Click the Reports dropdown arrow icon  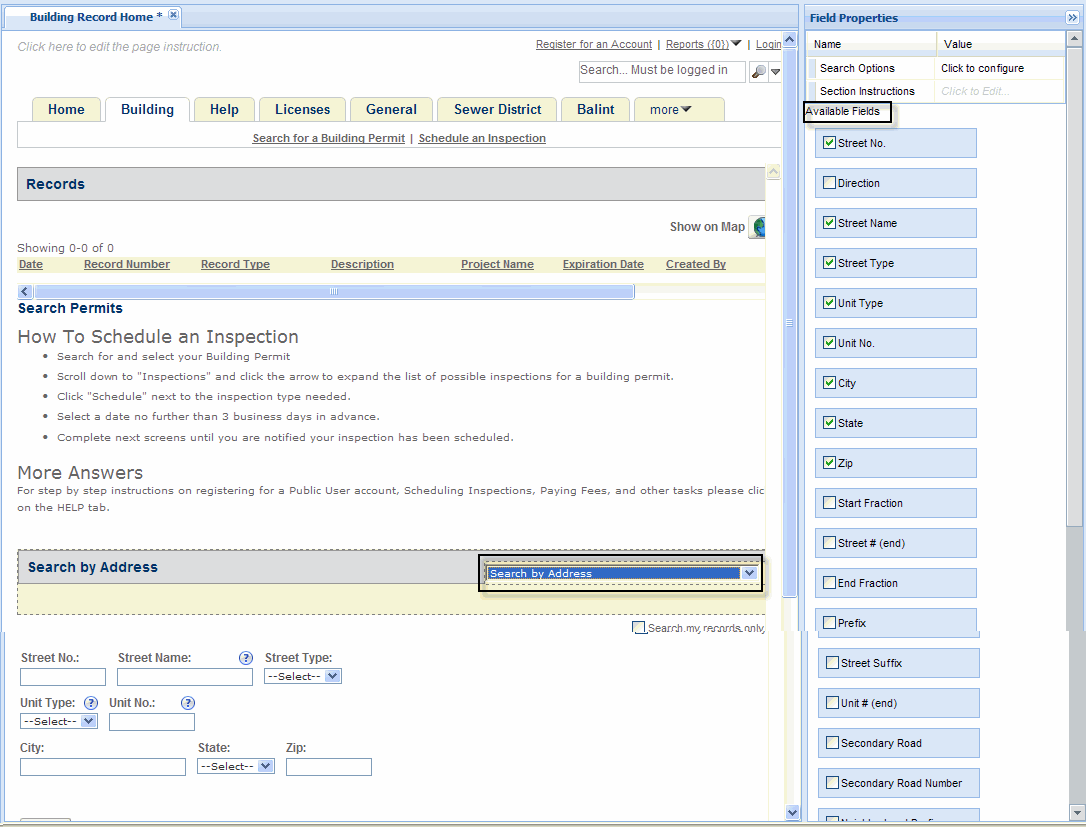pos(737,44)
